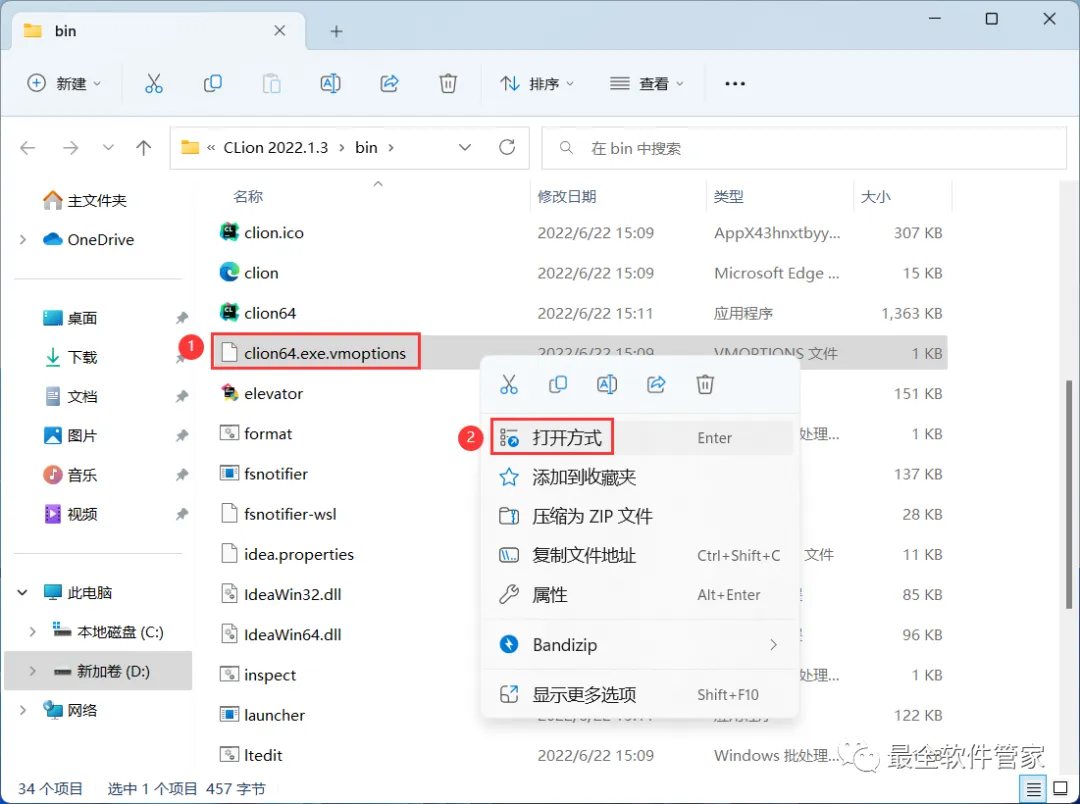Select the elevator file
1080x804 pixels.
tap(261, 393)
